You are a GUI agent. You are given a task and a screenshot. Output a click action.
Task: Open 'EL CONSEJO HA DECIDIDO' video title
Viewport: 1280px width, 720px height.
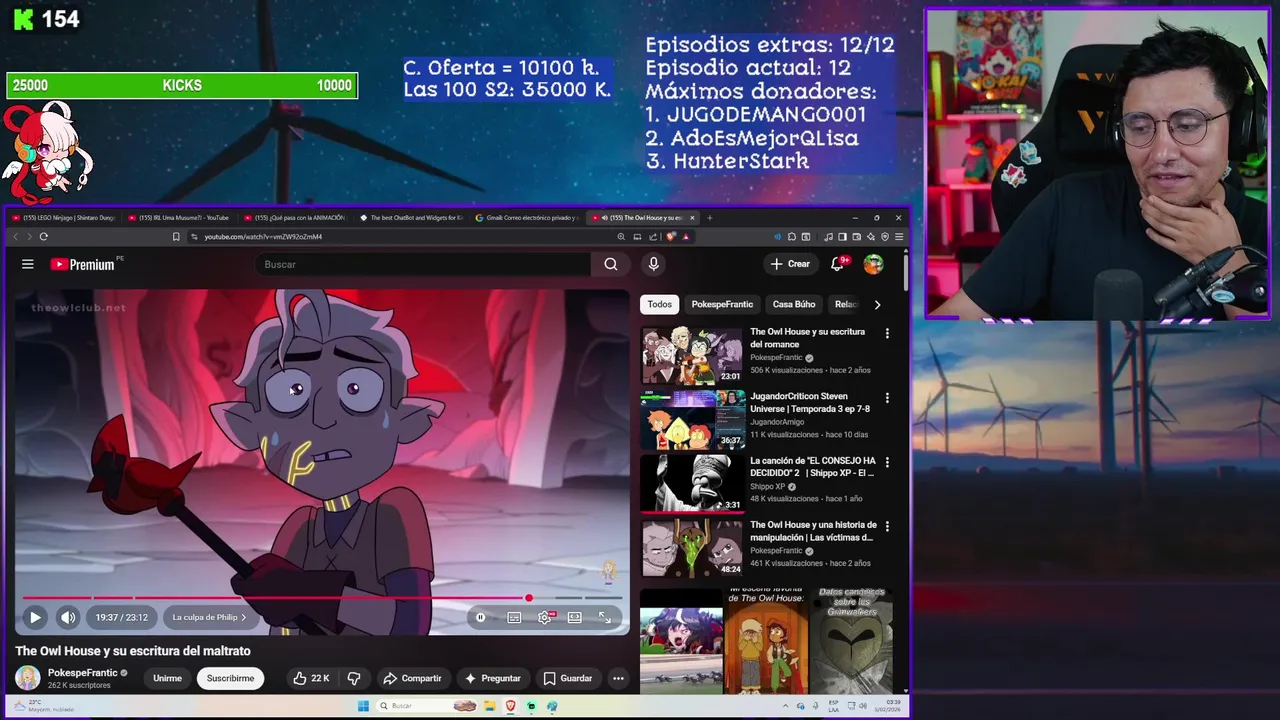[x=812, y=467]
